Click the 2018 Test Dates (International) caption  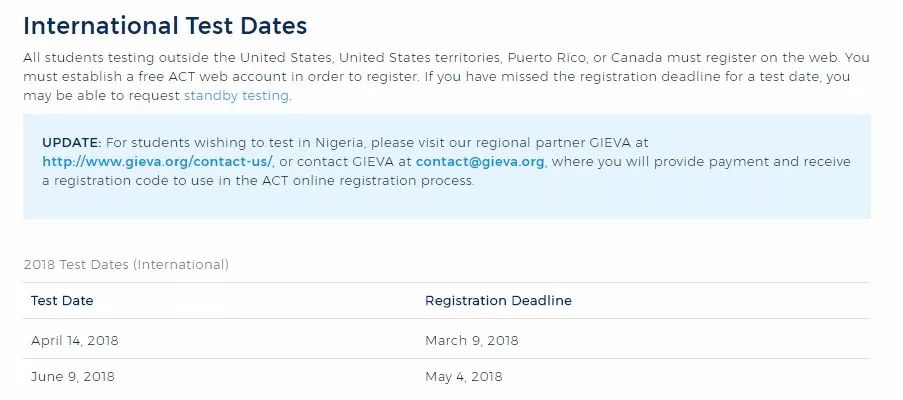click(126, 265)
